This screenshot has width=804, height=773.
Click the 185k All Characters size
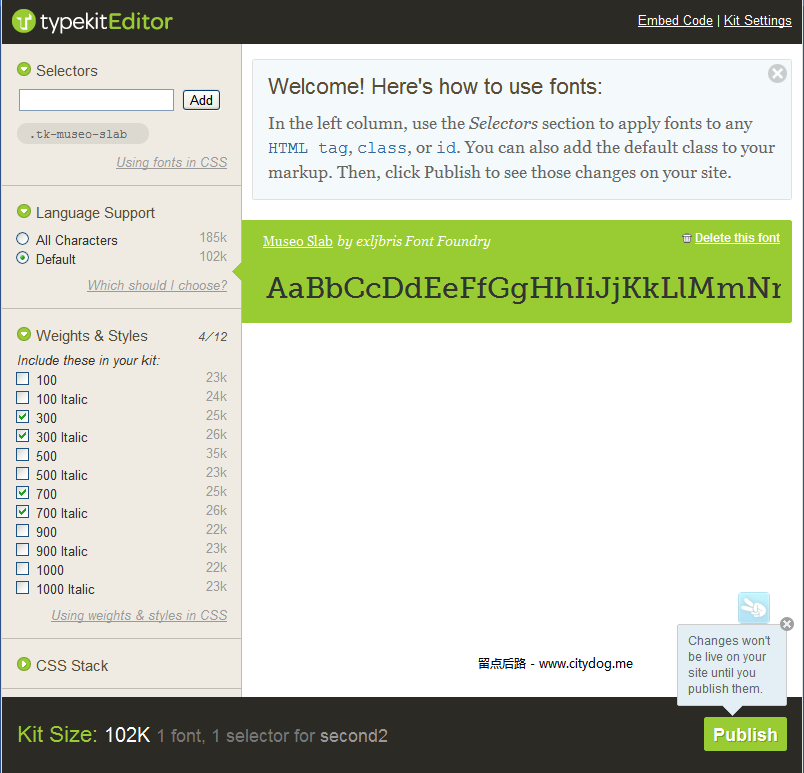point(213,237)
